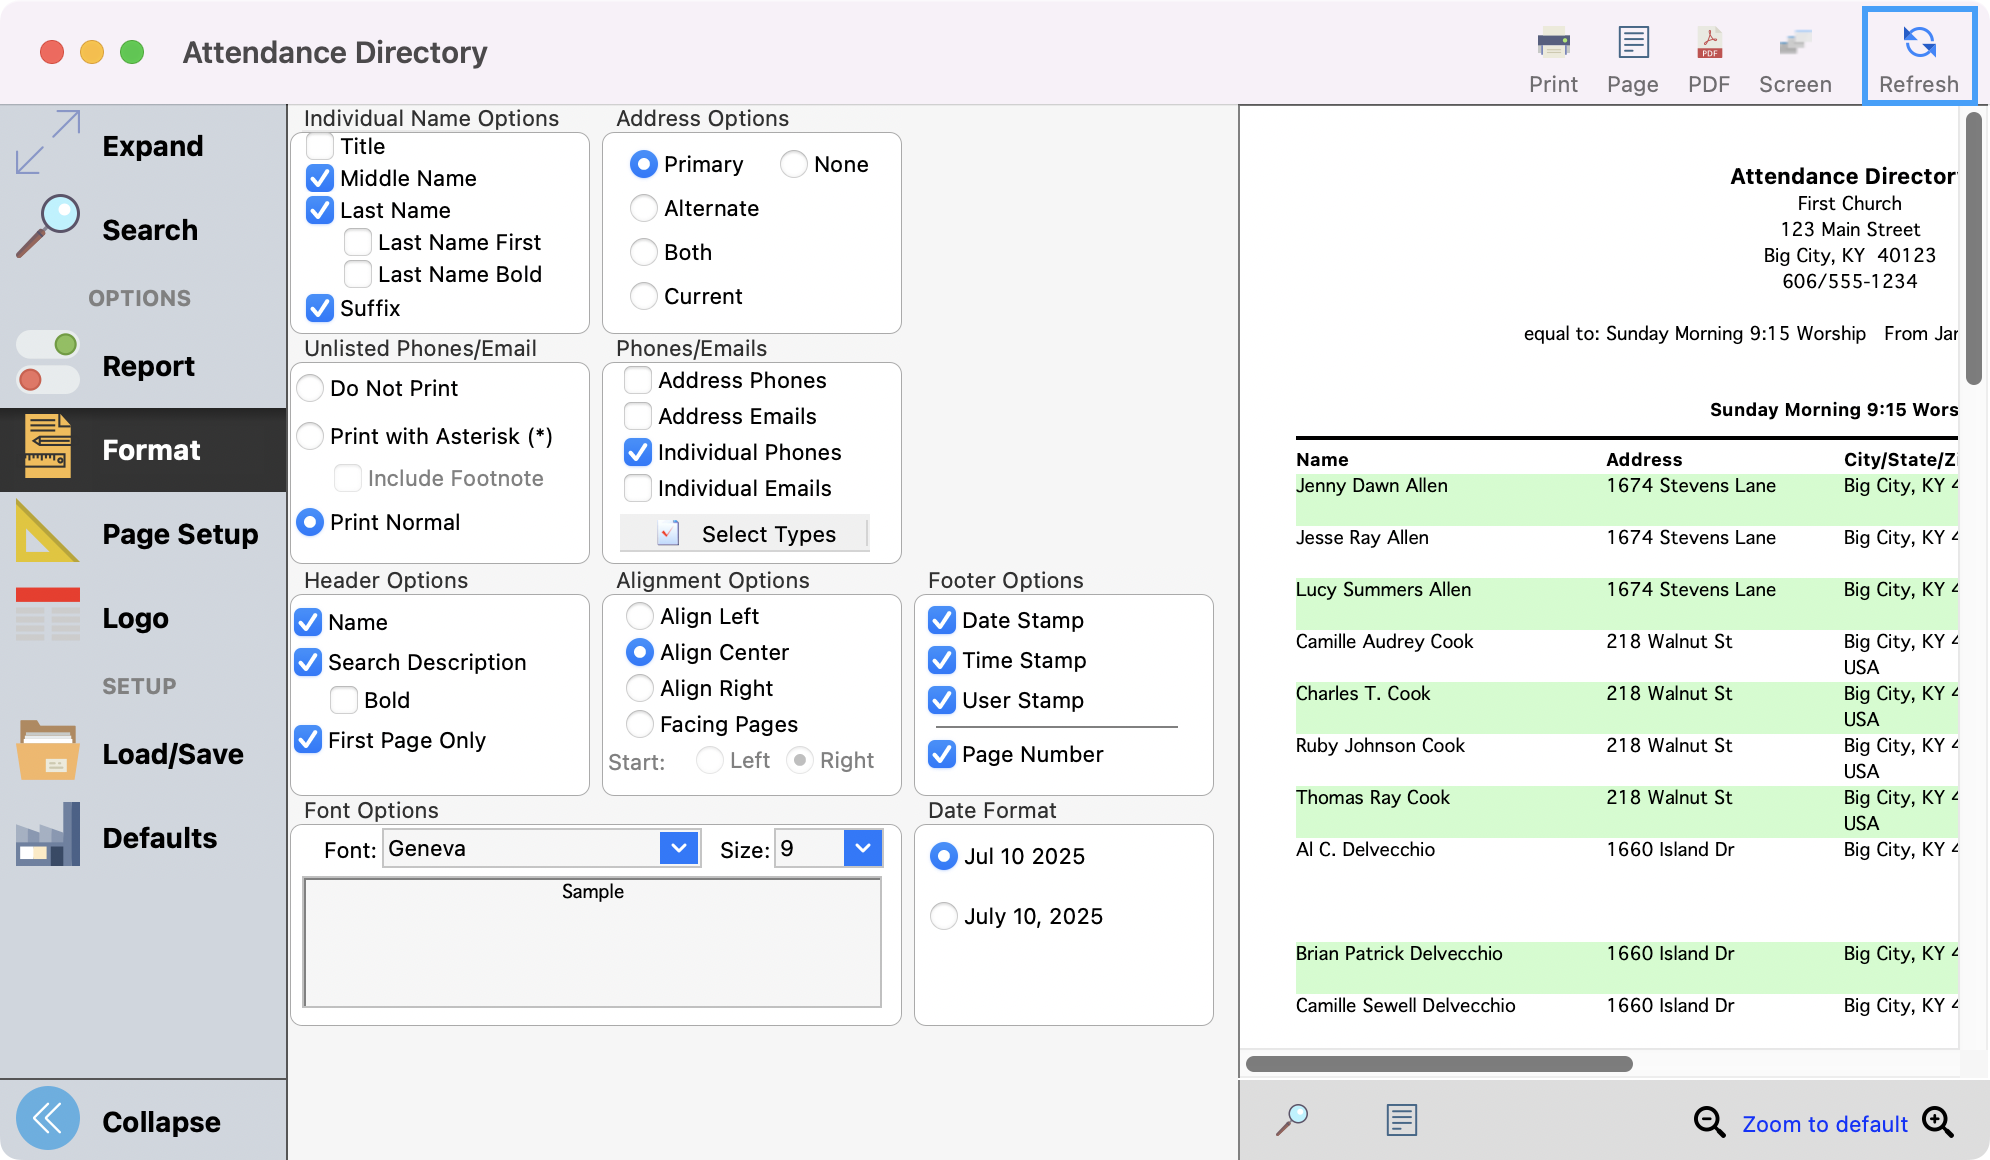Screen dimensions: 1990x1160
Task: Open the Font dropdown showing Geneva
Action: [x=679, y=848]
